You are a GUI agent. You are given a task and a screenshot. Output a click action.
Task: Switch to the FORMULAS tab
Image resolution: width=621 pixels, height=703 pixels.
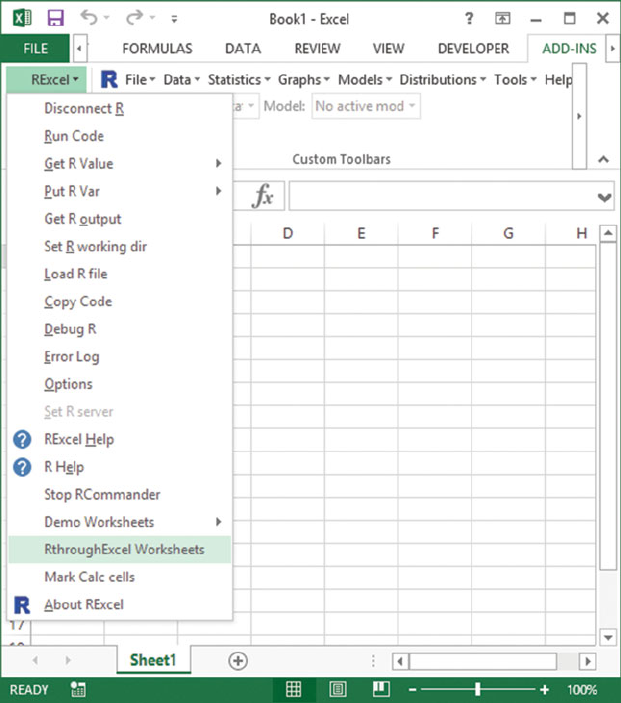pyautogui.click(x=157, y=48)
